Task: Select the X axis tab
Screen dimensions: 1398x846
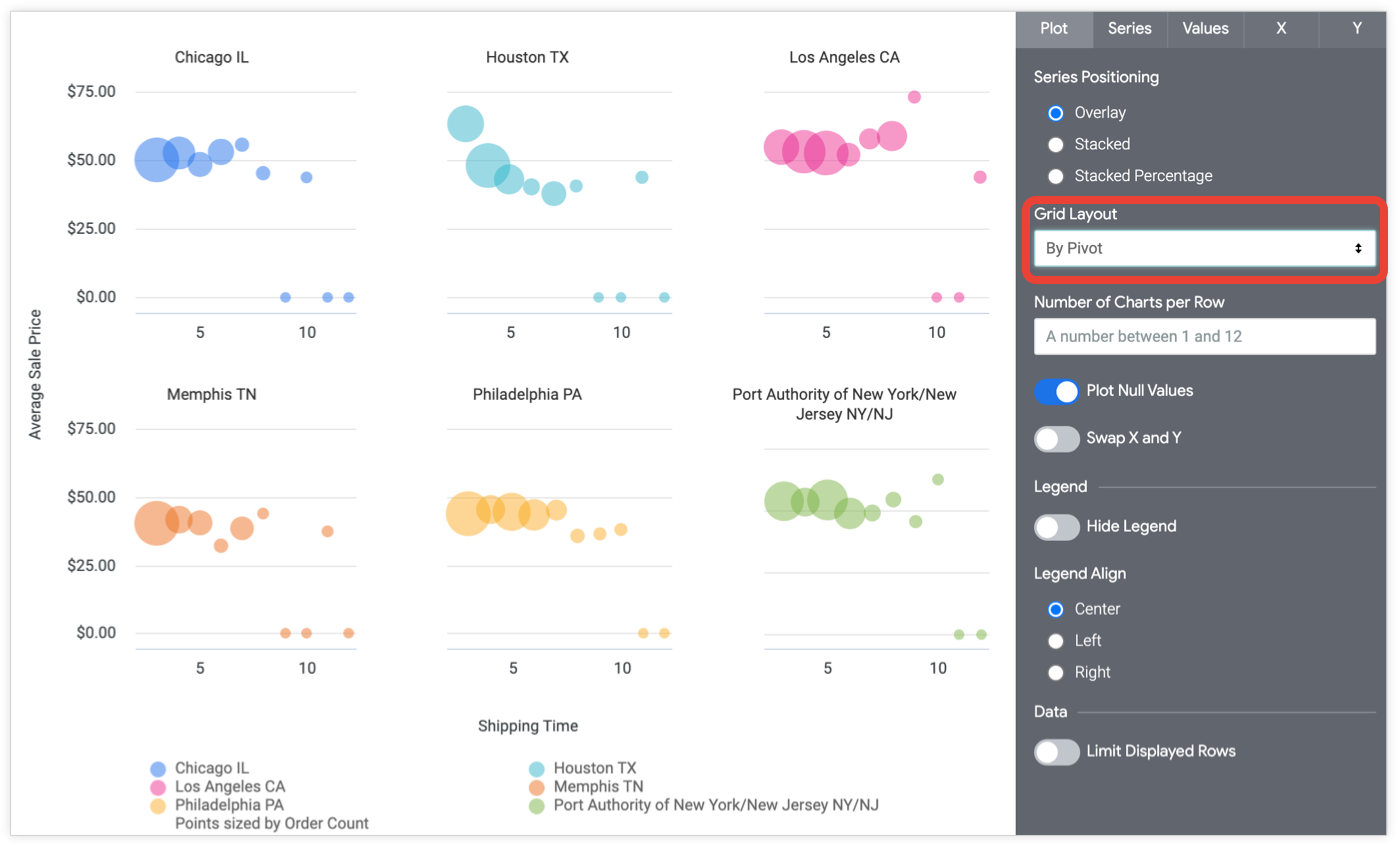Action: coord(1281,28)
